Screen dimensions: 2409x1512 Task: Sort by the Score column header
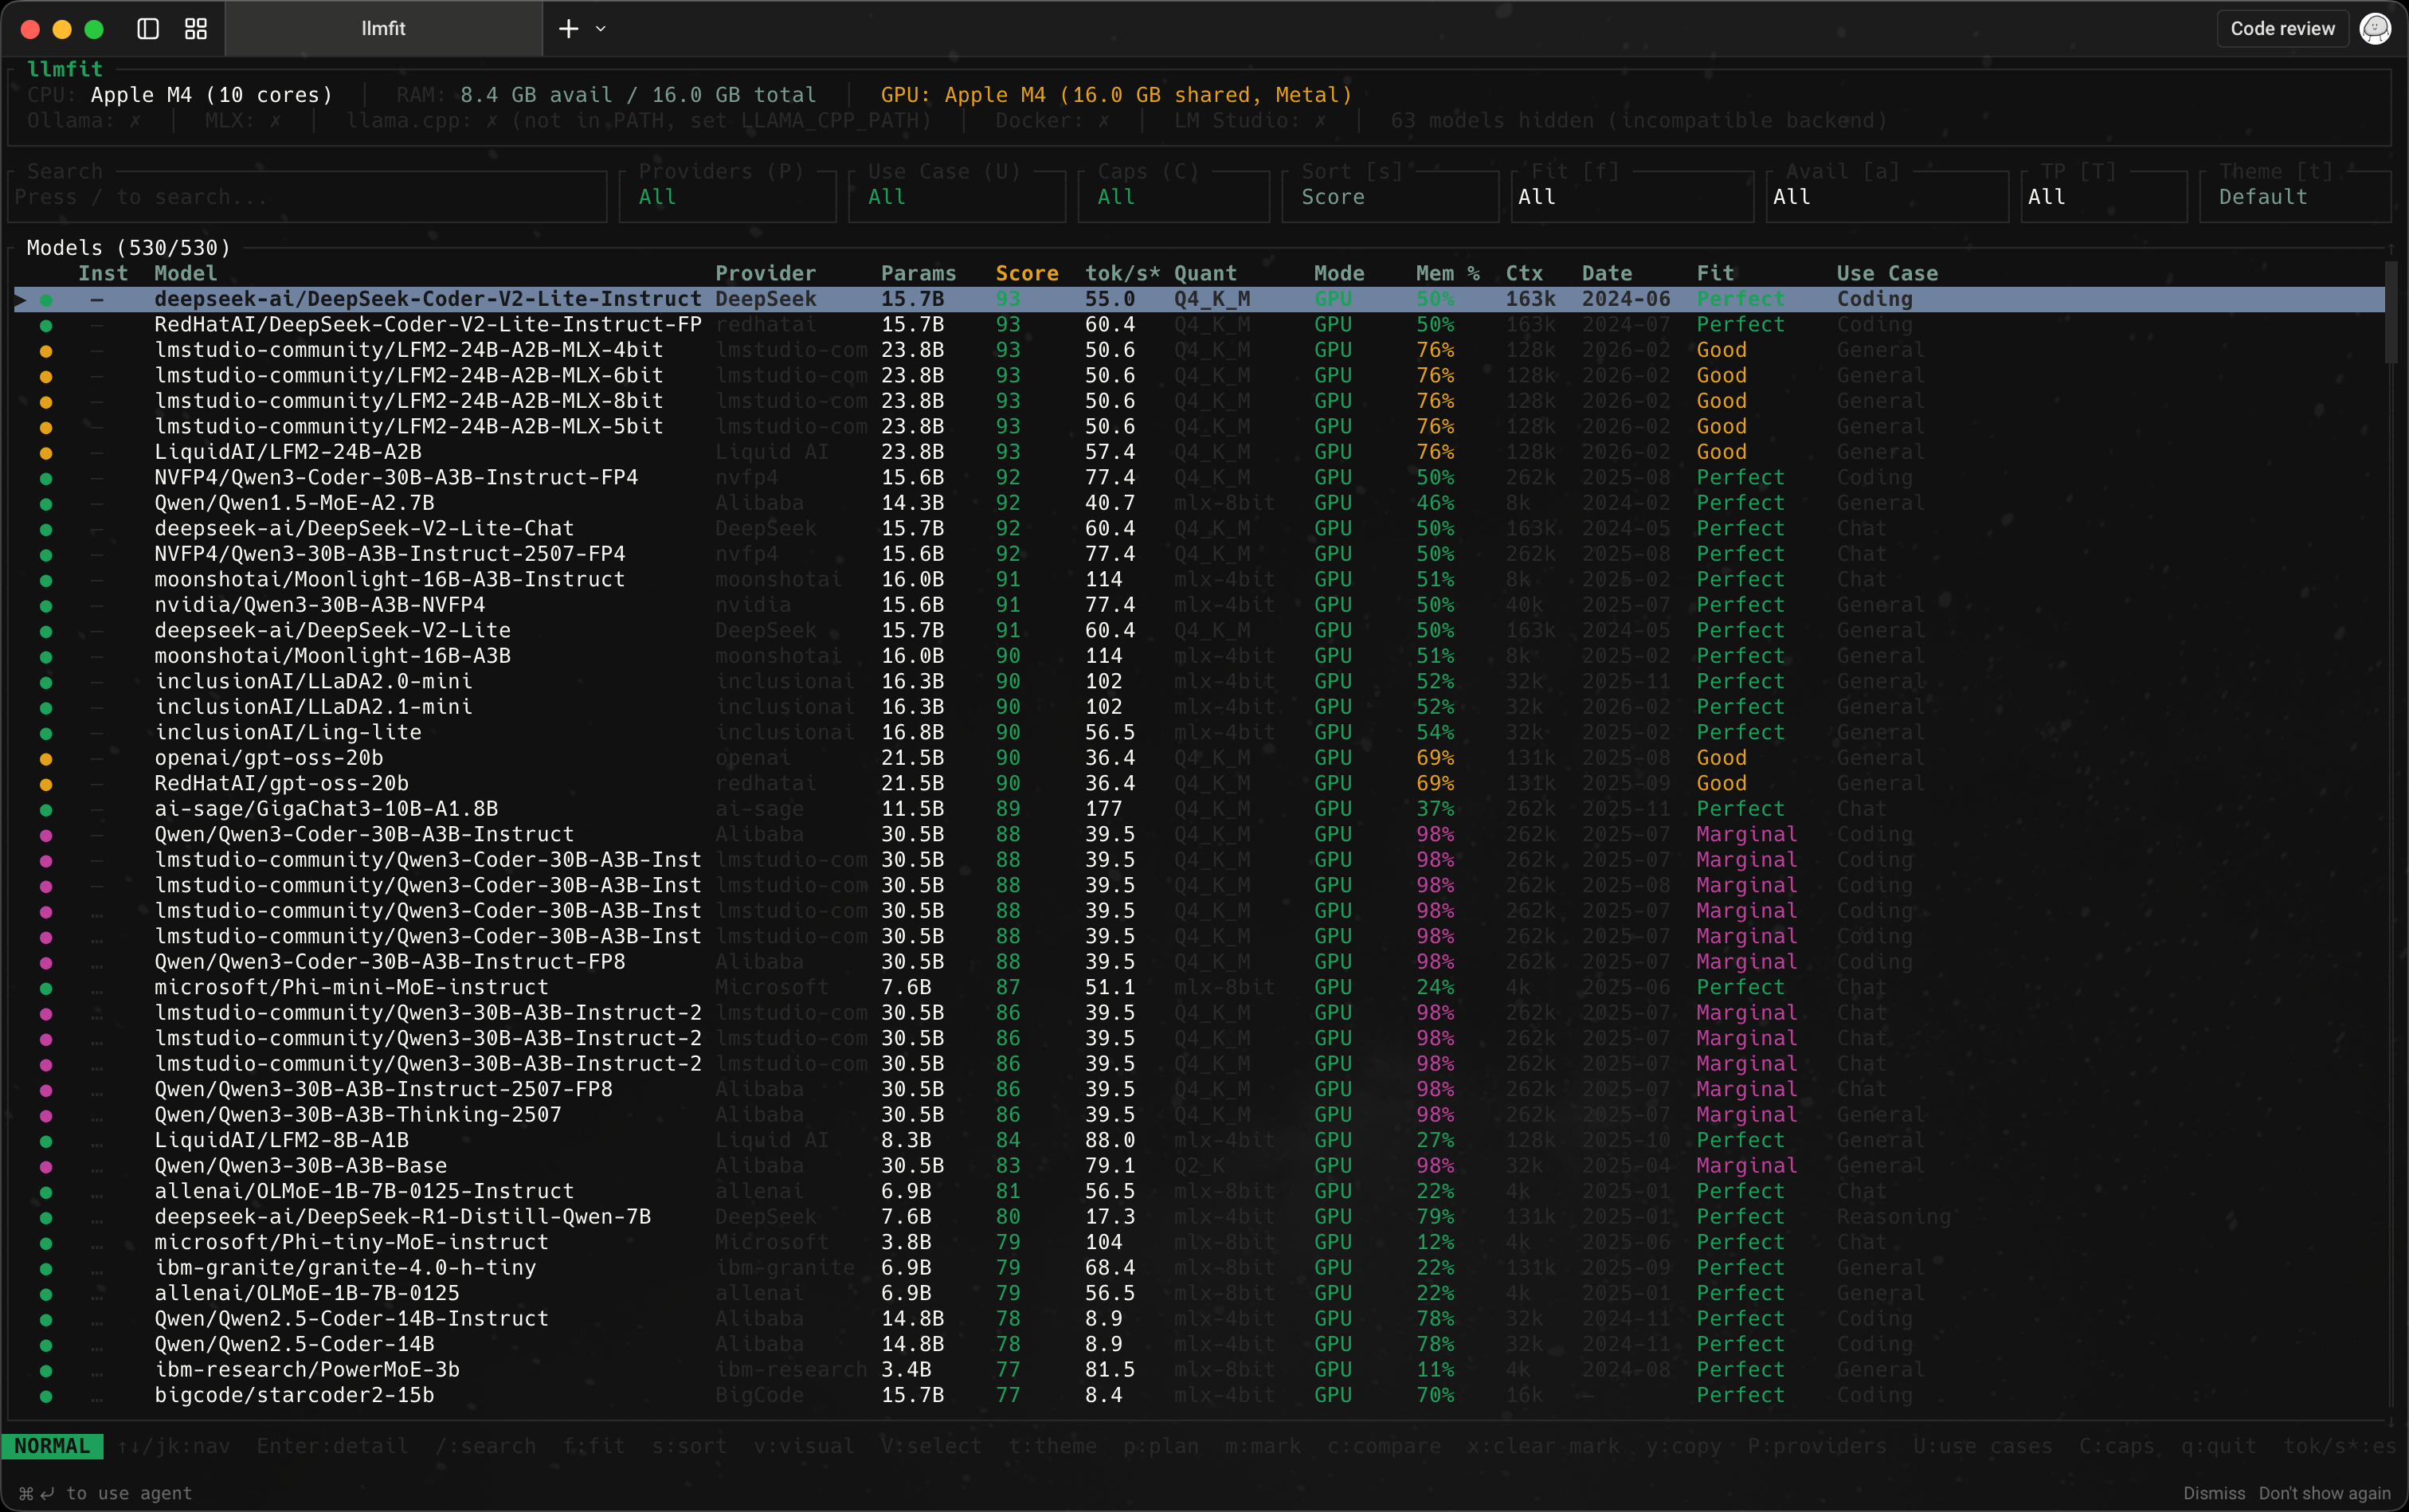[x=1026, y=274]
